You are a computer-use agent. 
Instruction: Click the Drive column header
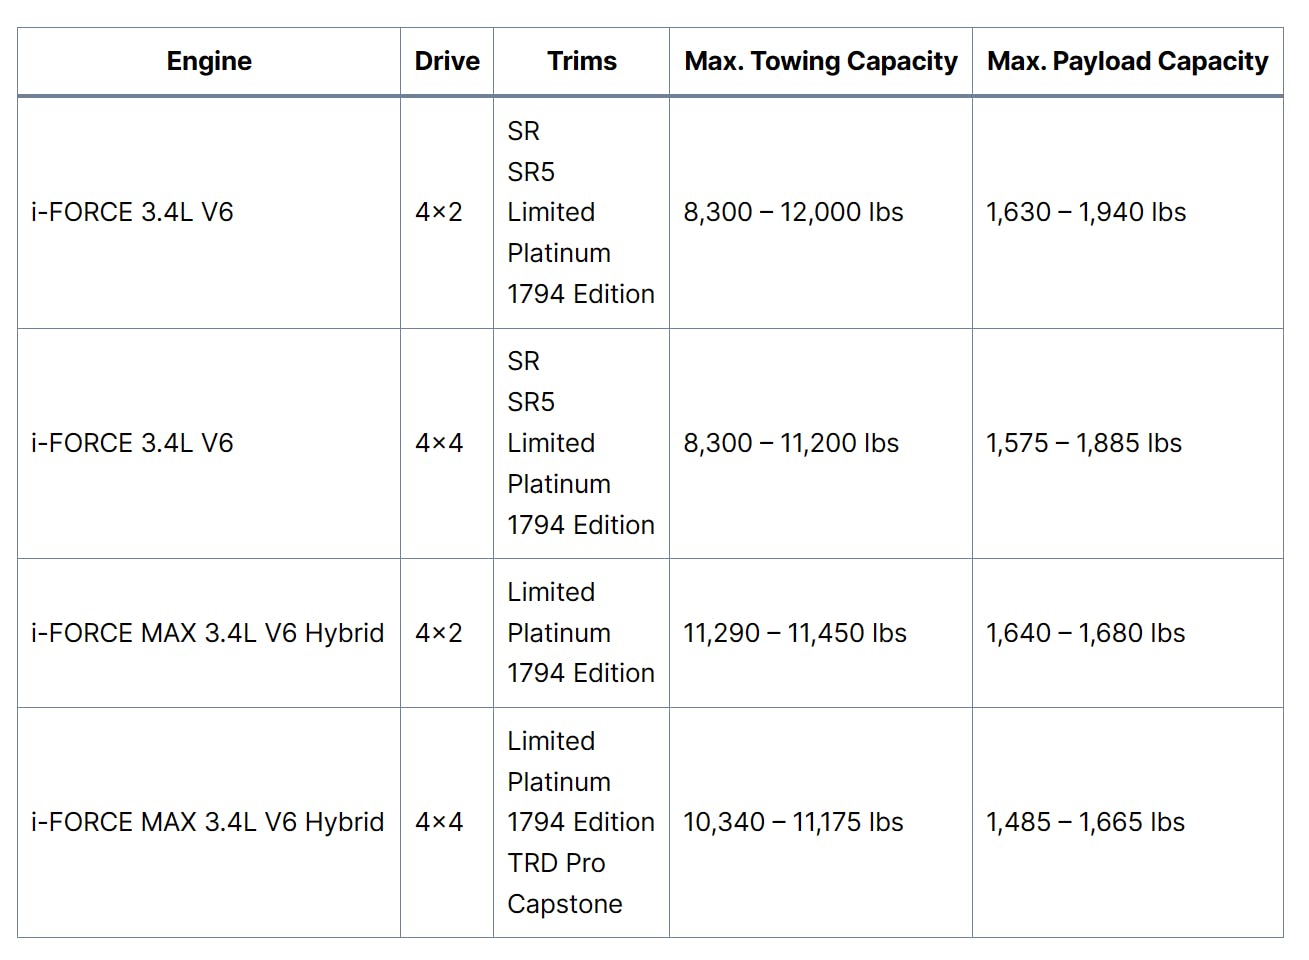click(447, 62)
